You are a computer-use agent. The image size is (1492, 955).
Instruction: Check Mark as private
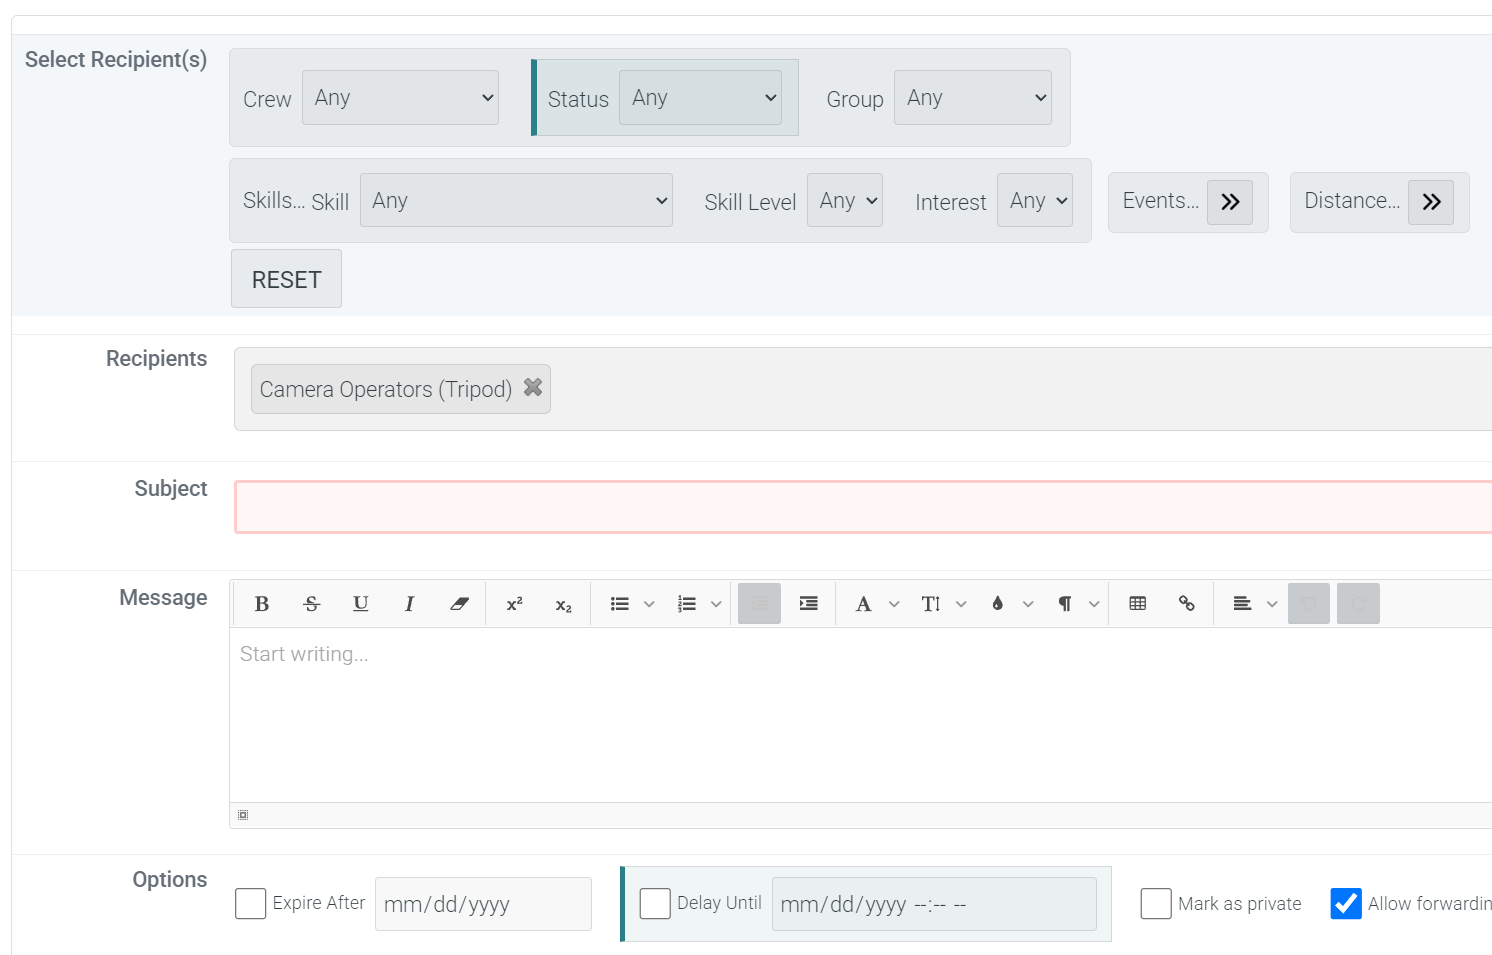coord(1156,903)
